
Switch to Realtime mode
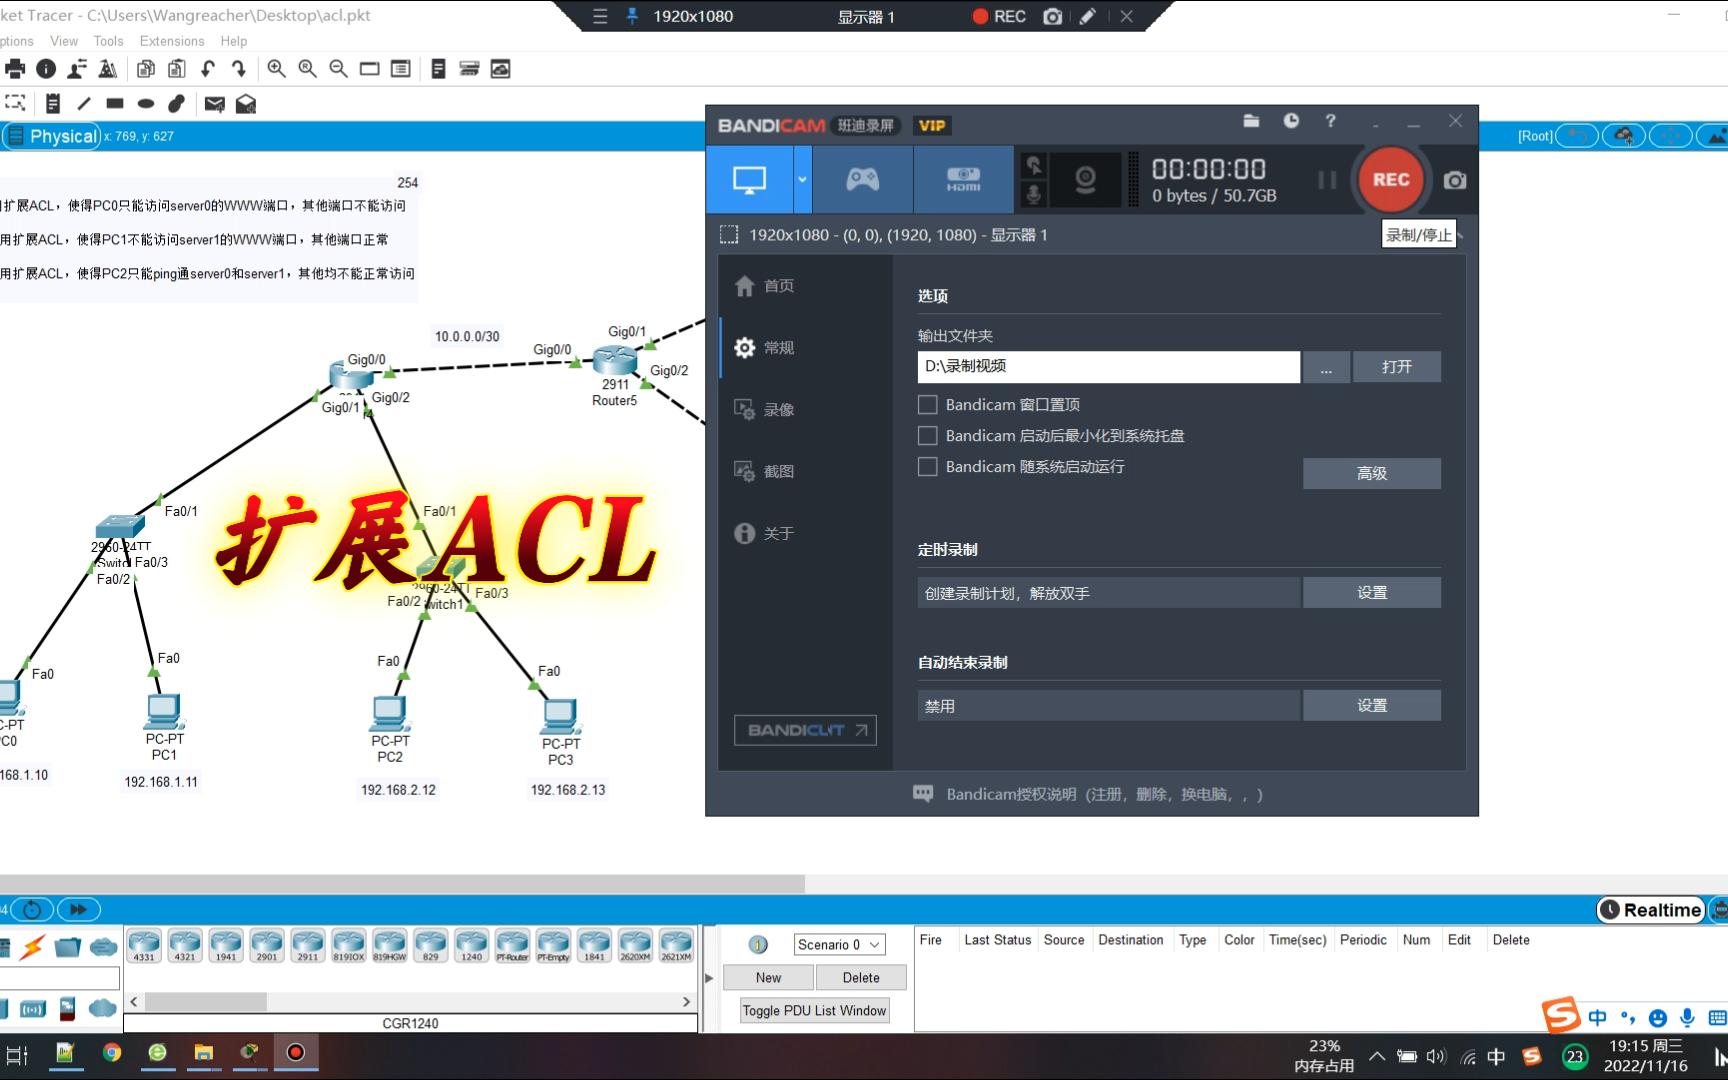click(x=1651, y=910)
